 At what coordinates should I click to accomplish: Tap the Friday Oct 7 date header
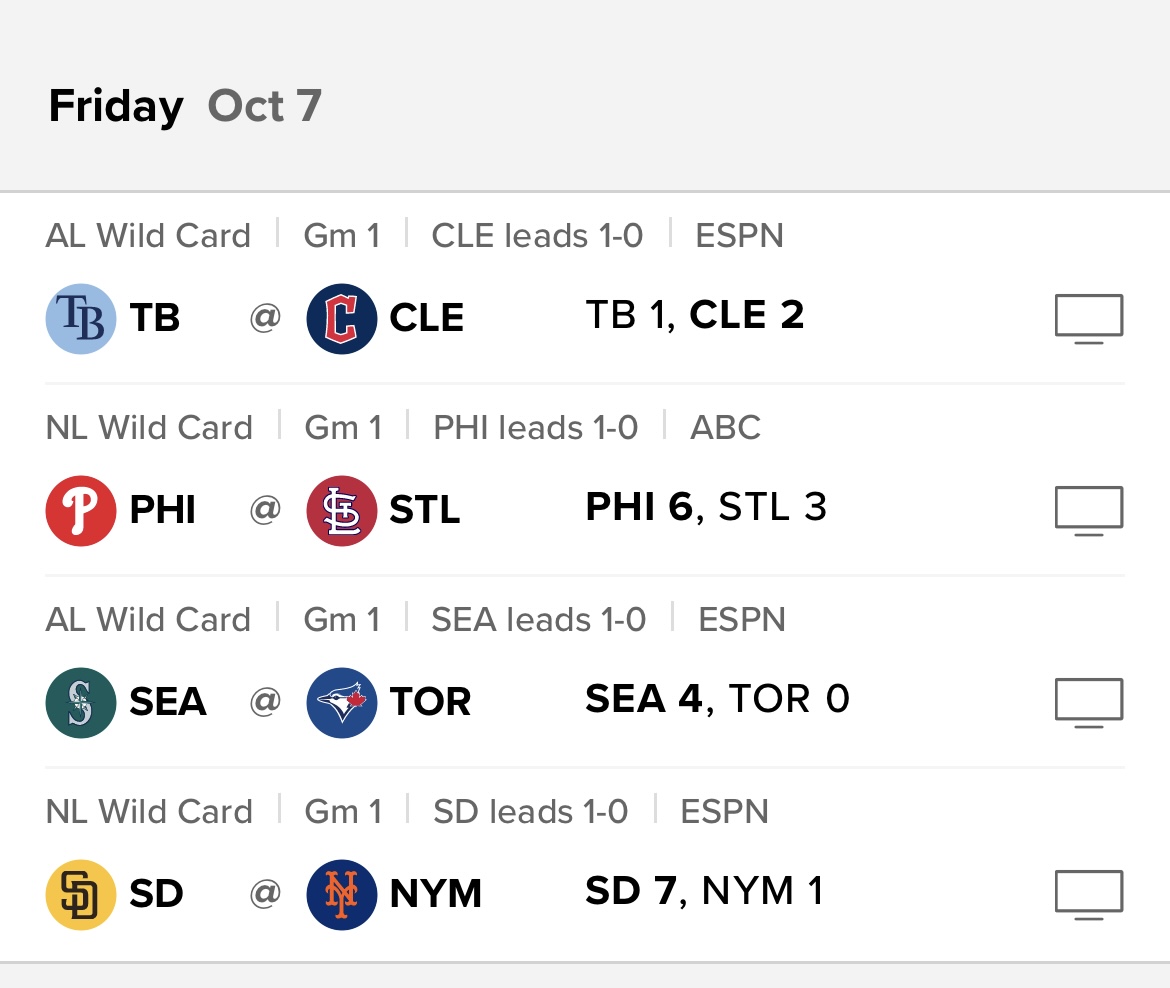coord(185,106)
